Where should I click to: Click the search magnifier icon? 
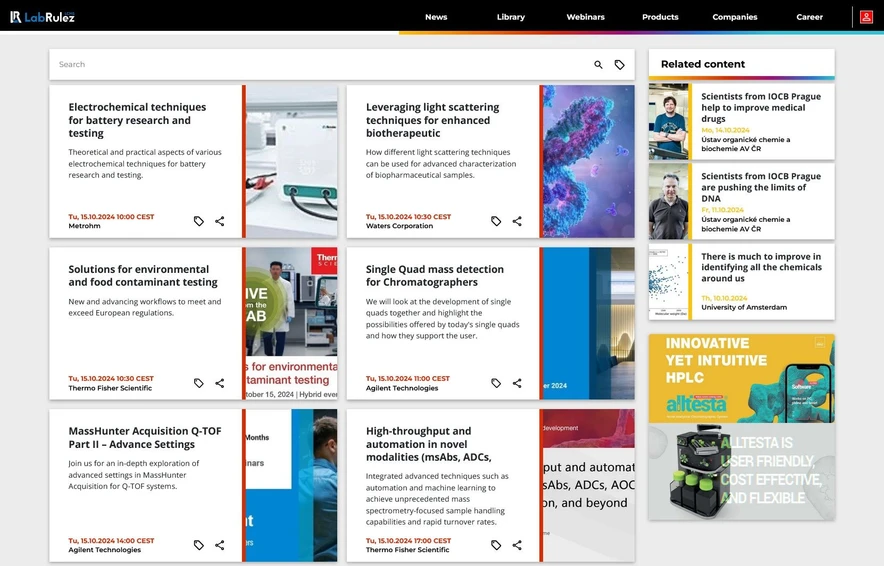point(598,65)
